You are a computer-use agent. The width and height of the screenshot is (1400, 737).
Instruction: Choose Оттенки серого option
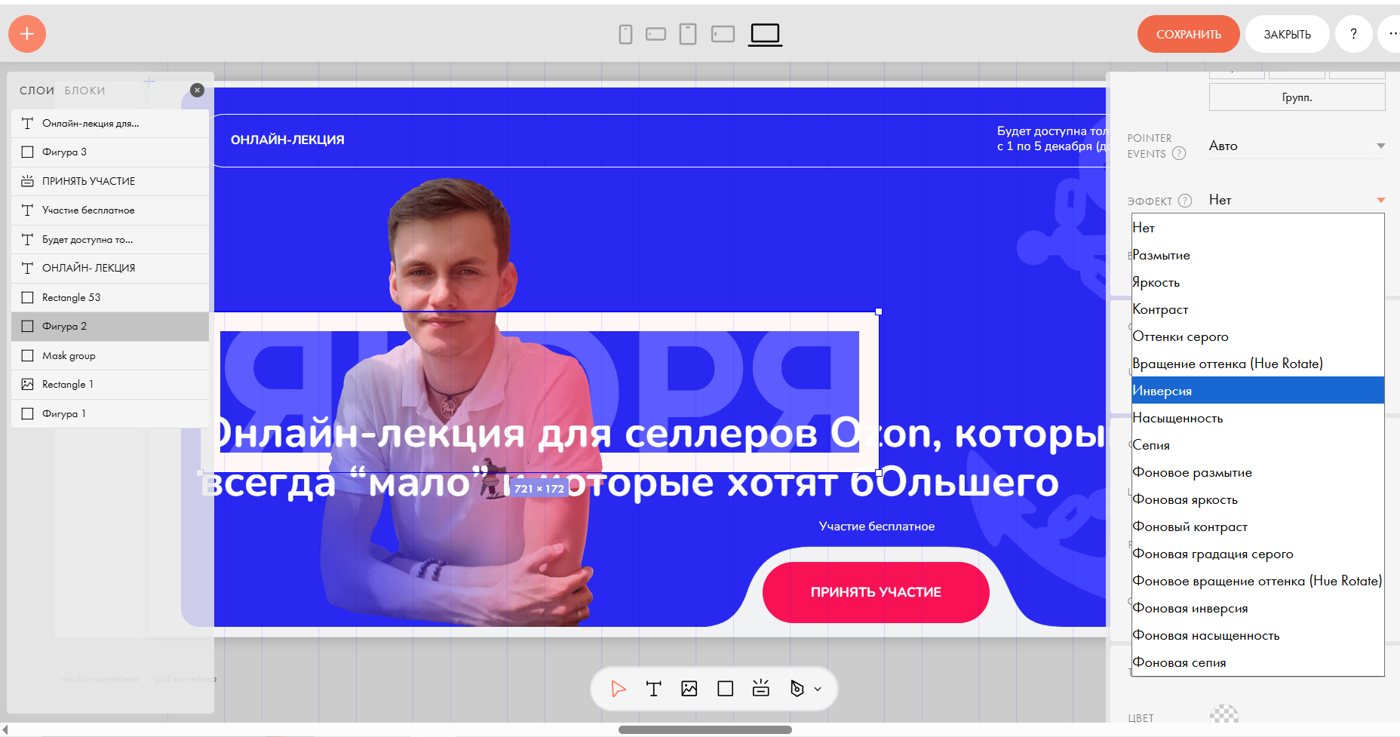tap(1258, 336)
